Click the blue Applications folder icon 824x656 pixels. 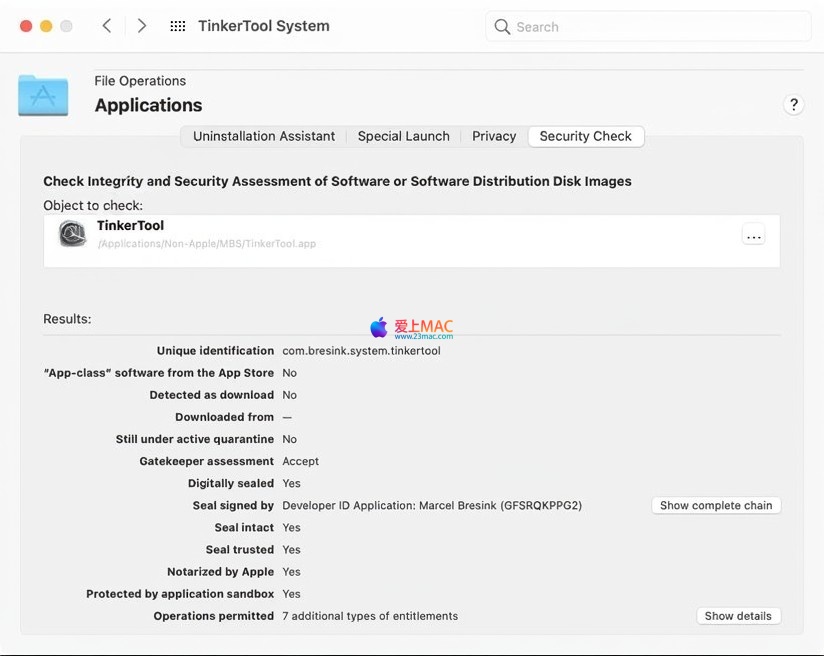(x=43, y=95)
